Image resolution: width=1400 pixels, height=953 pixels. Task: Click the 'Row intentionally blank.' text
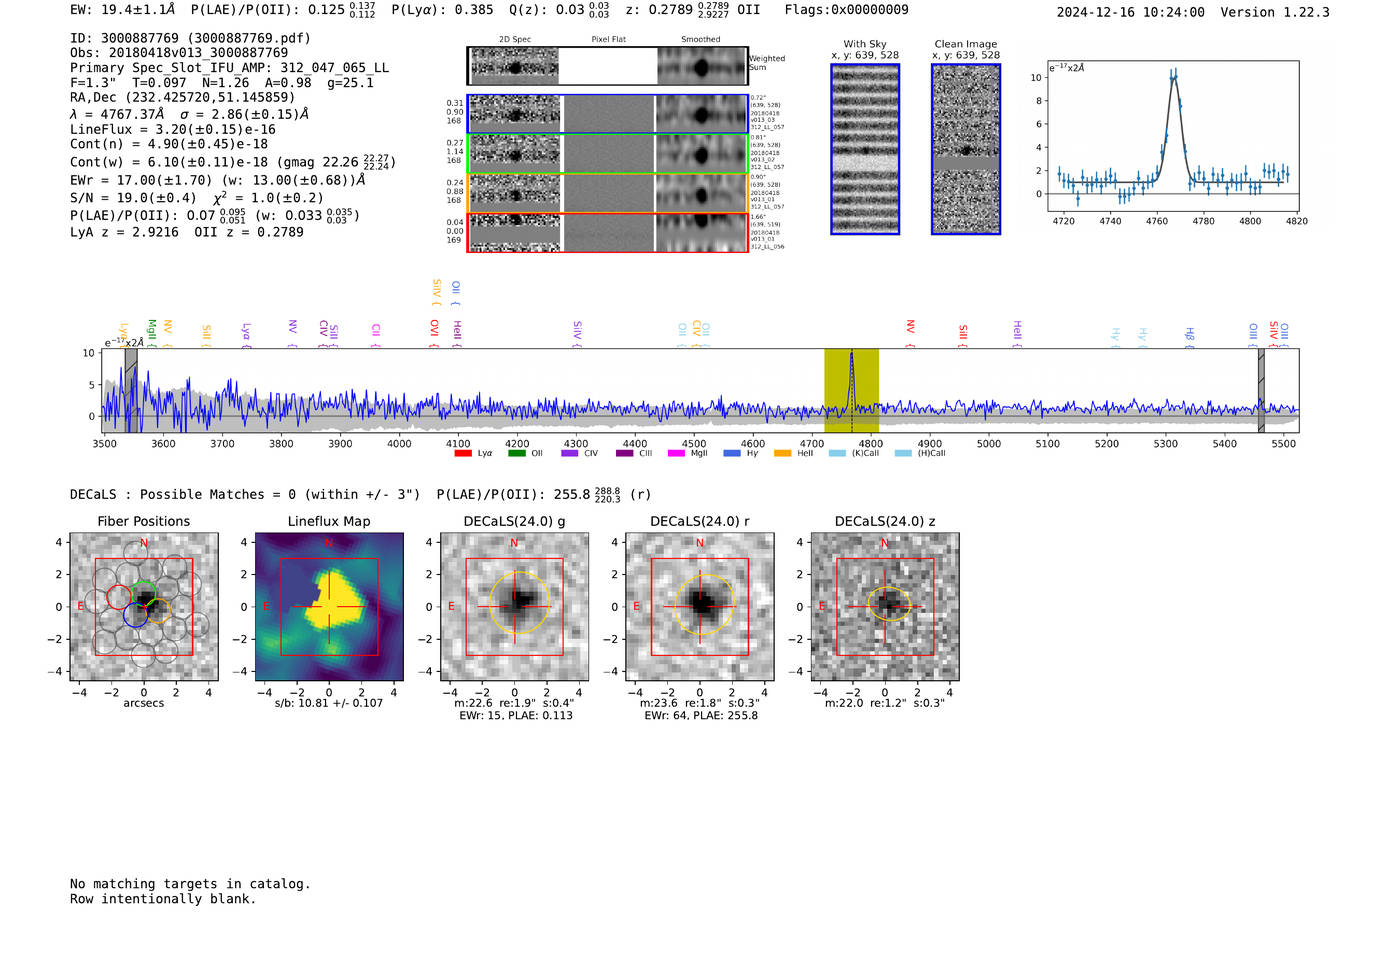click(x=163, y=899)
